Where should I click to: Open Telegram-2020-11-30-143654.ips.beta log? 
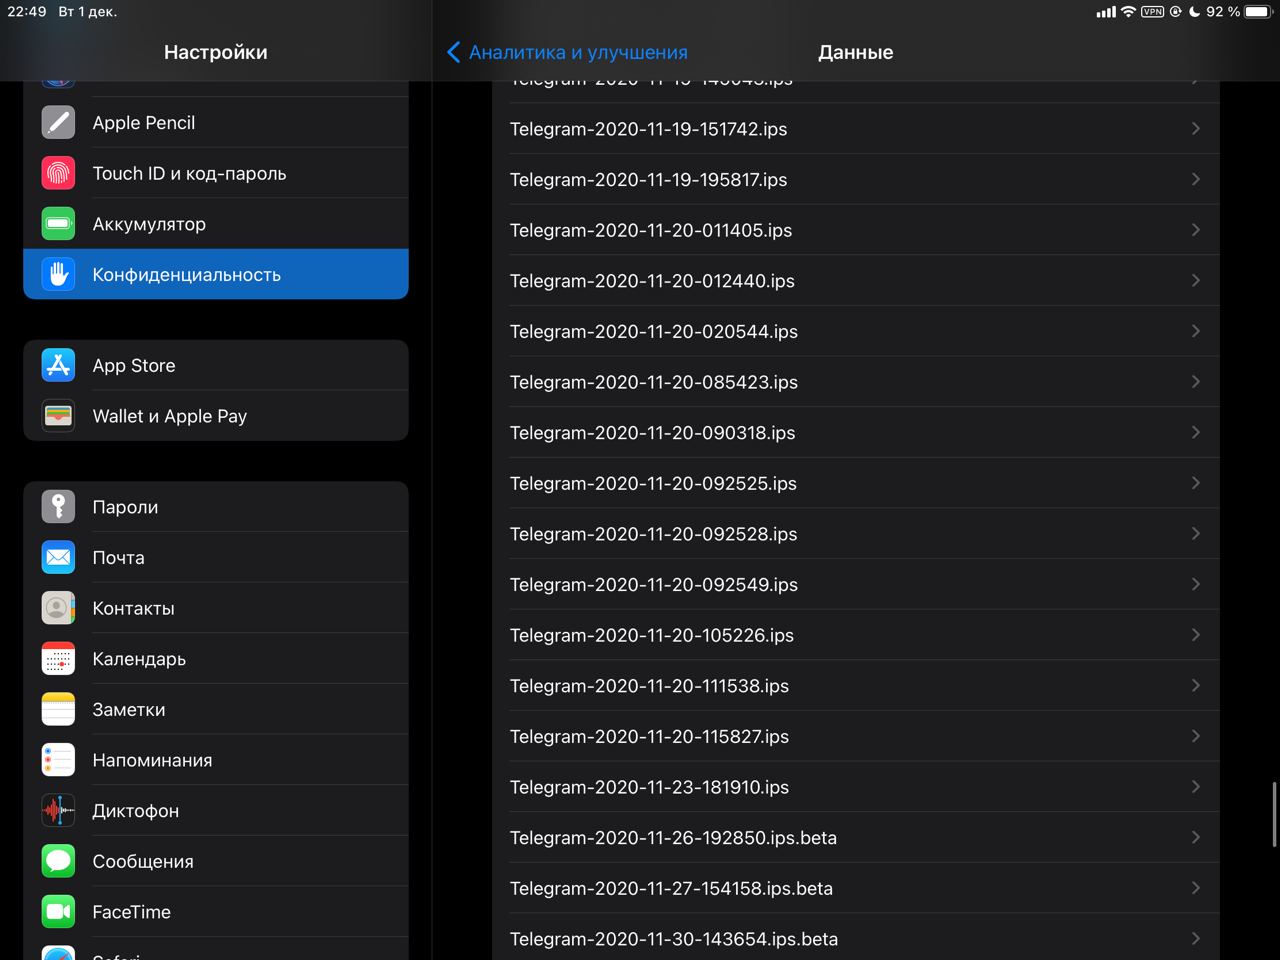[856, 938]
